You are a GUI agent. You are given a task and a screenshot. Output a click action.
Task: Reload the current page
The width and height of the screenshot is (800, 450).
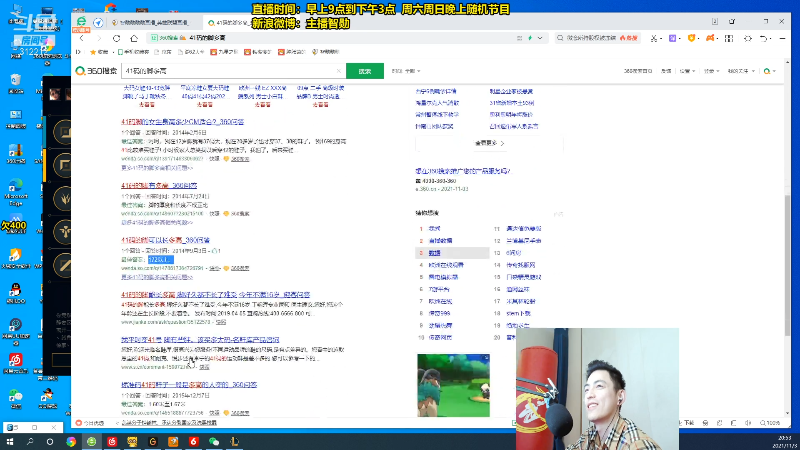point(116,38)
